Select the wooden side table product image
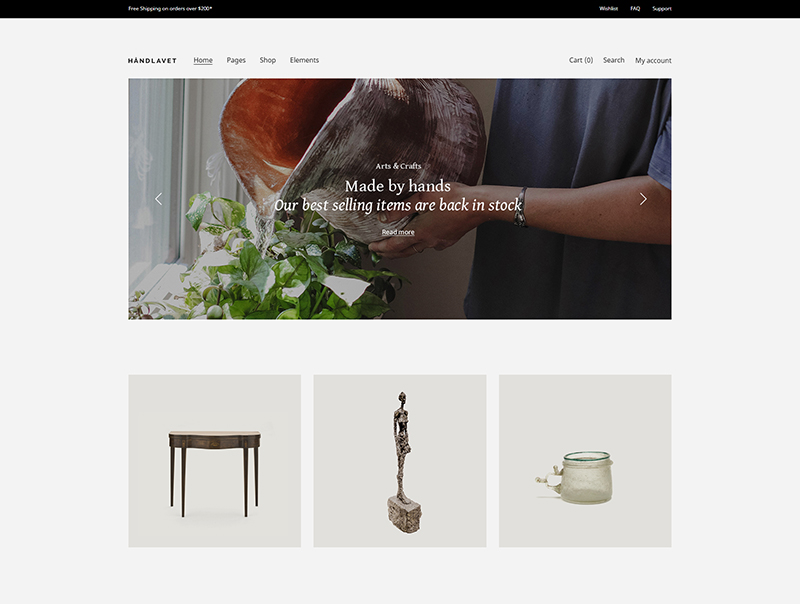This screenshot has width=800, height=604. pos(215,461)
